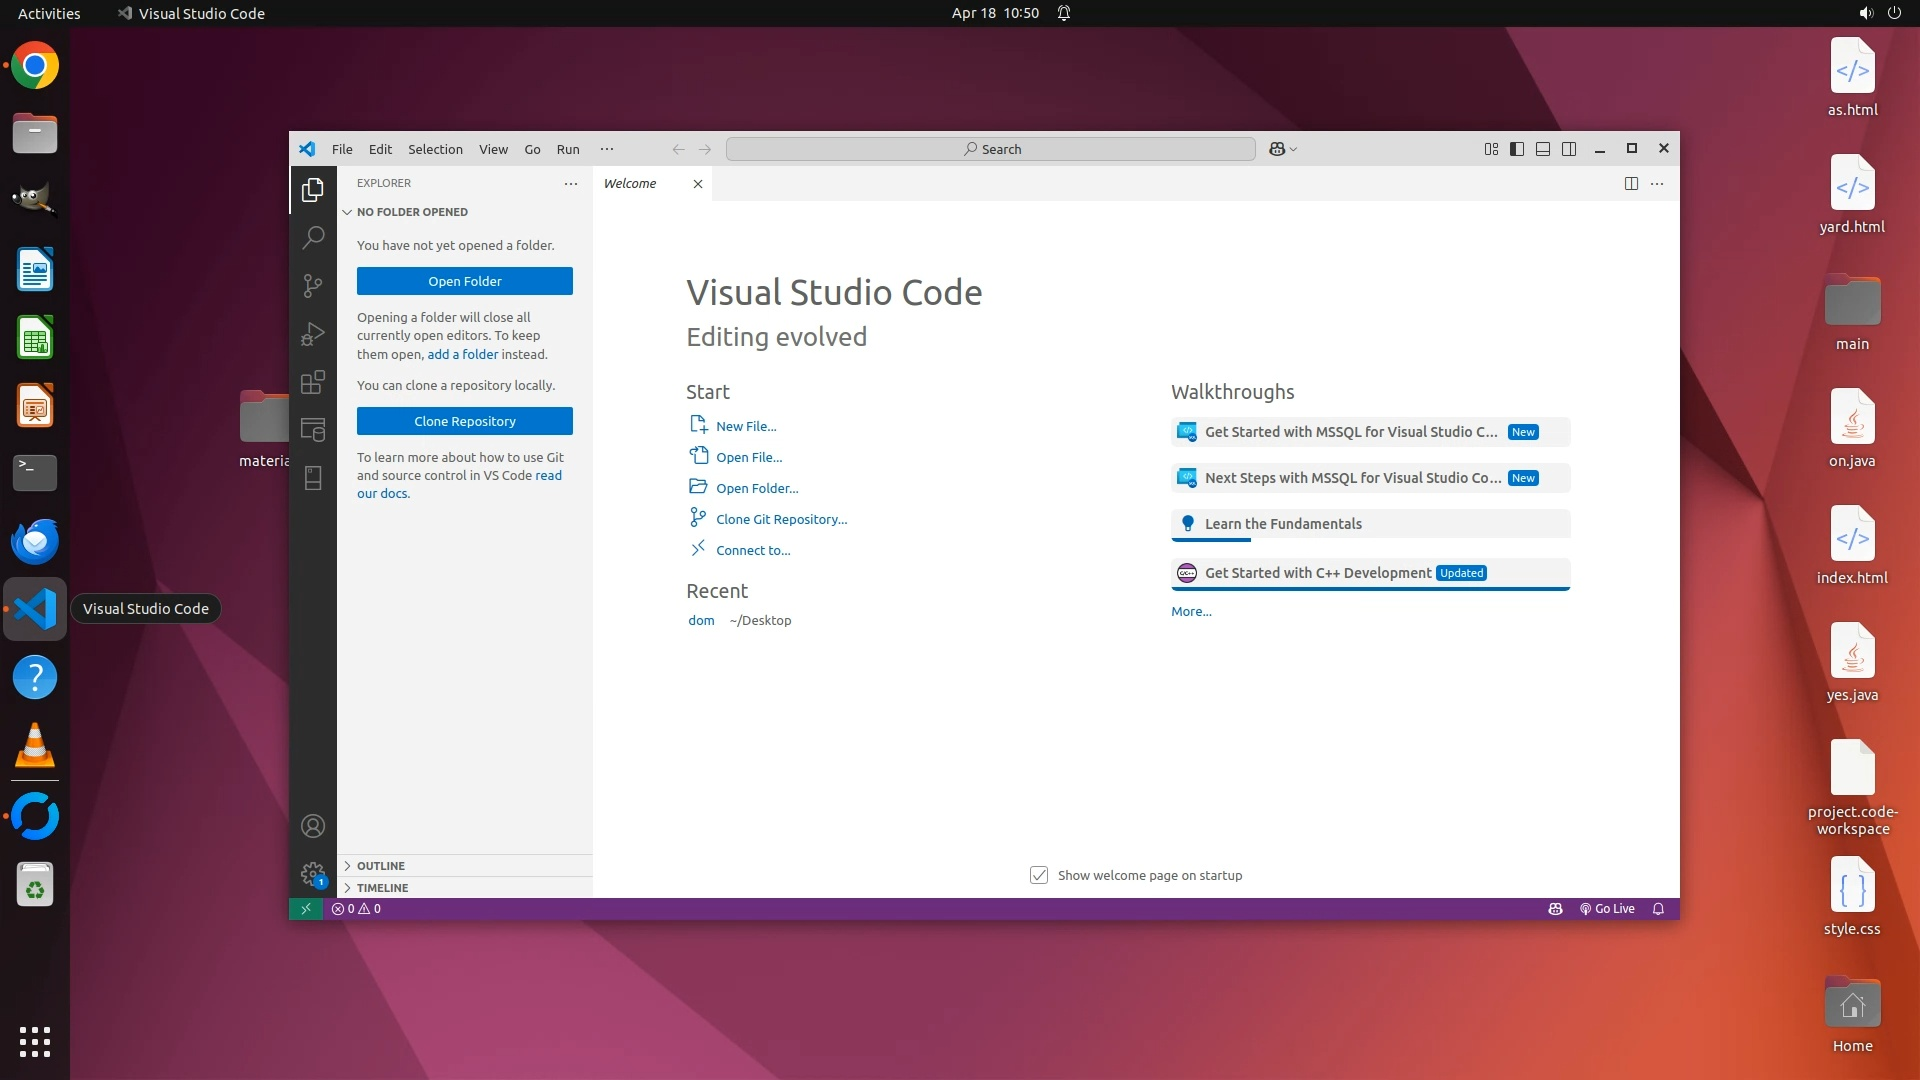This screenshot has width=1920, height=1080.
Task: Collapse the NO FOLDER OPENED section
Action: point(412,212)
